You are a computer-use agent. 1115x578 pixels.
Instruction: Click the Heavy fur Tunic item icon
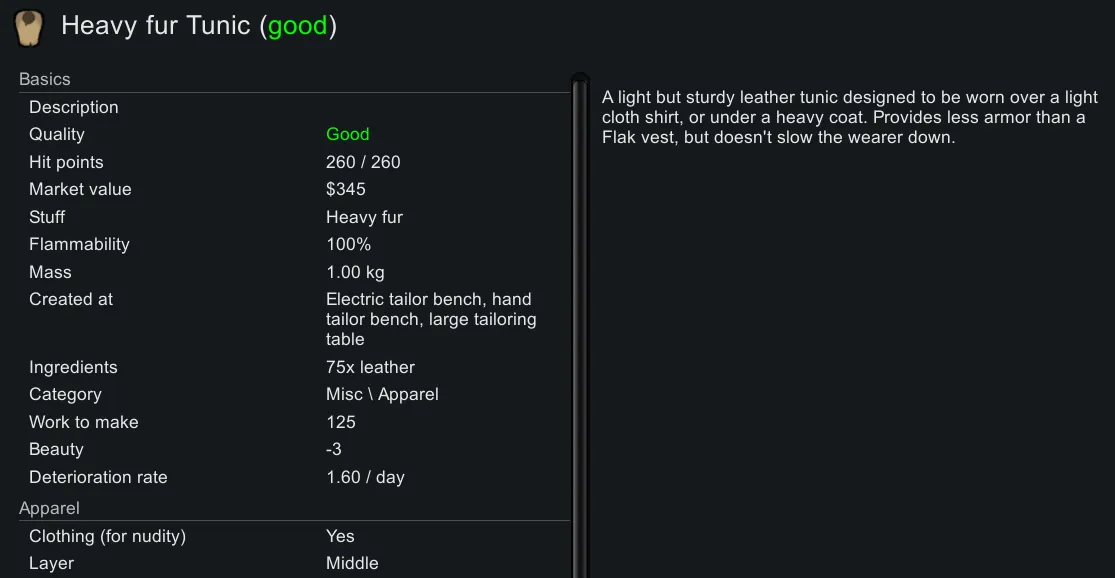pos(30,28)
